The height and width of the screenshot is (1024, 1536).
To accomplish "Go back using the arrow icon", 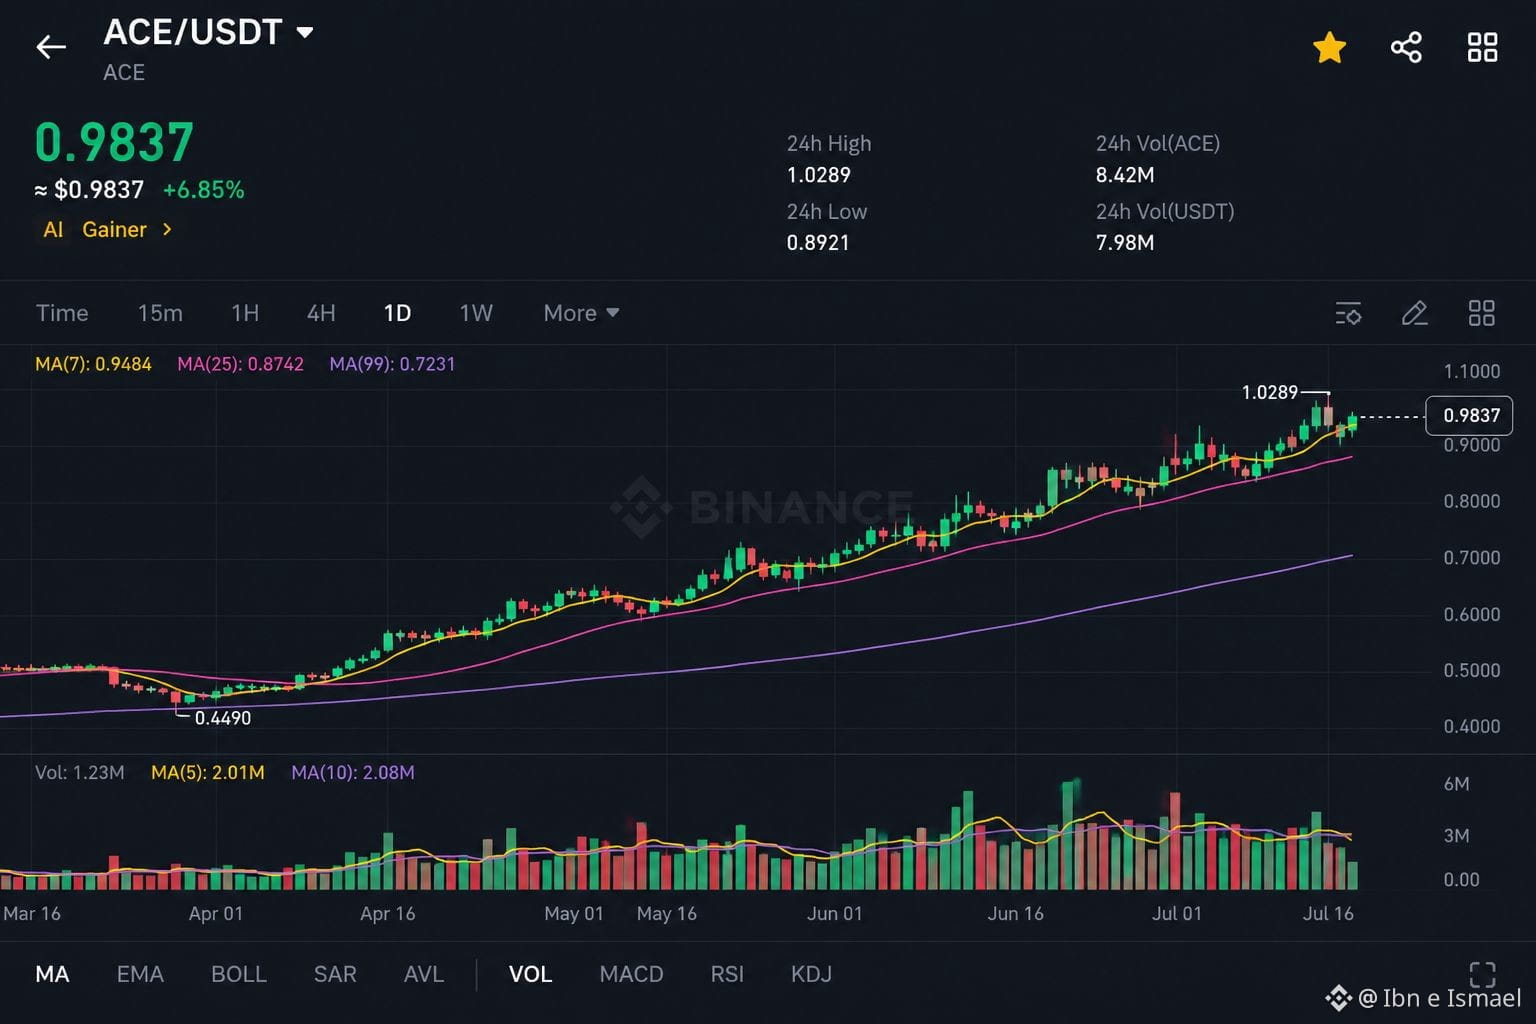I will point(50,46).
